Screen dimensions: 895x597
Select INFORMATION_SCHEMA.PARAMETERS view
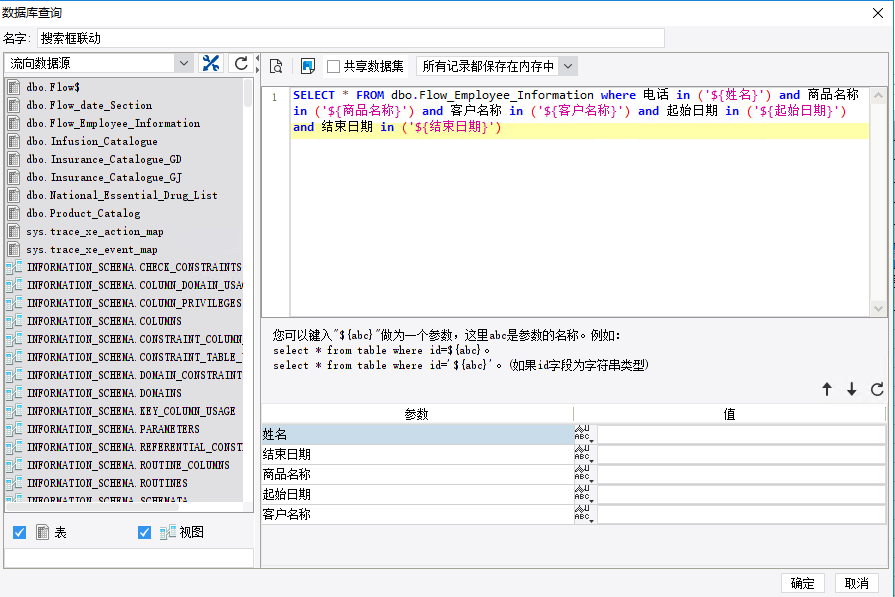113,429
